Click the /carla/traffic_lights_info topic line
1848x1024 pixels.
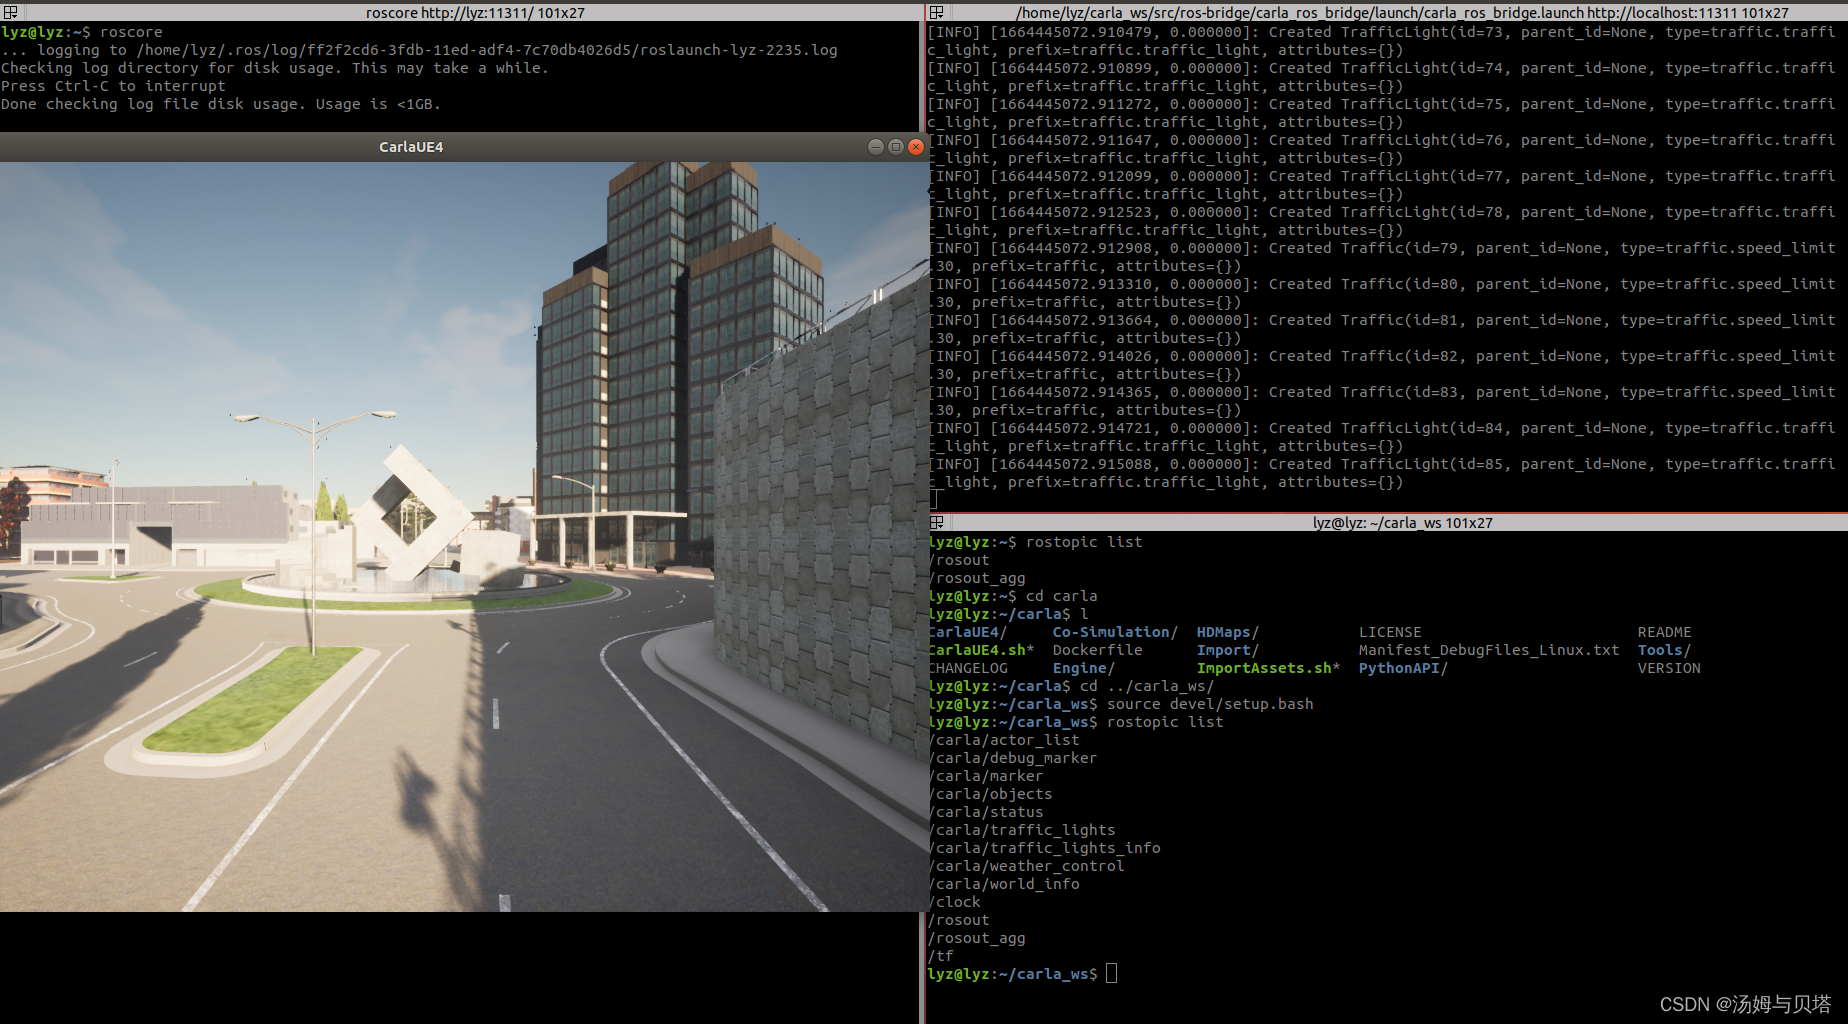pos(1045,848)
